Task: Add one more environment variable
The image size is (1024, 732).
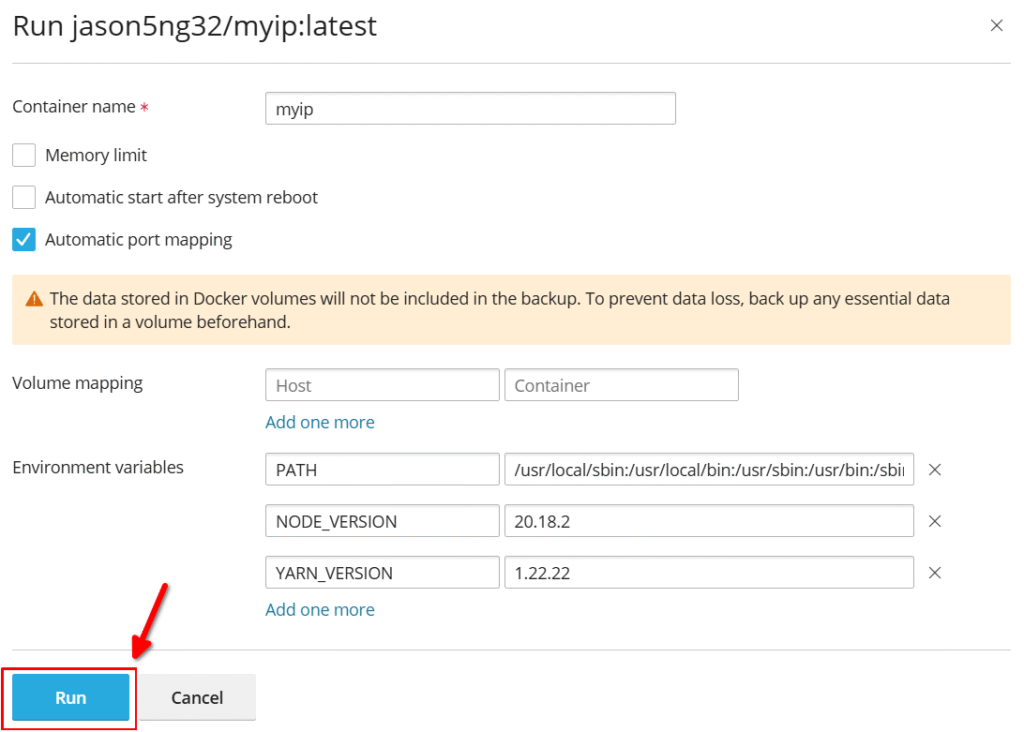Action: (320, 610)
